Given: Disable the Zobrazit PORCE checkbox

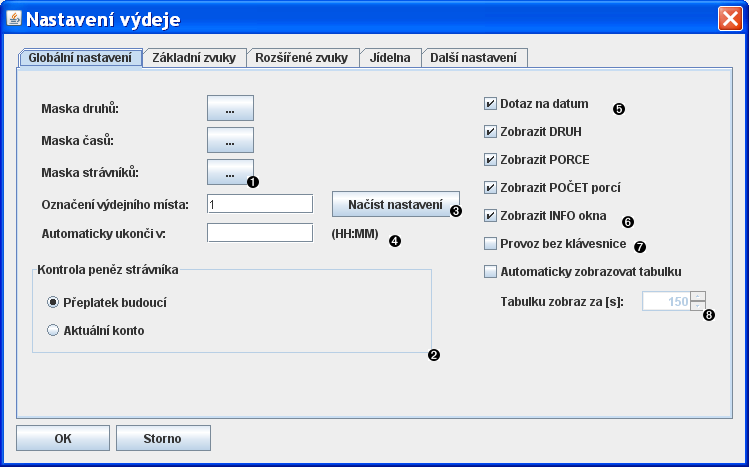Looking at the screenshot, I should [x=490, y=159].
